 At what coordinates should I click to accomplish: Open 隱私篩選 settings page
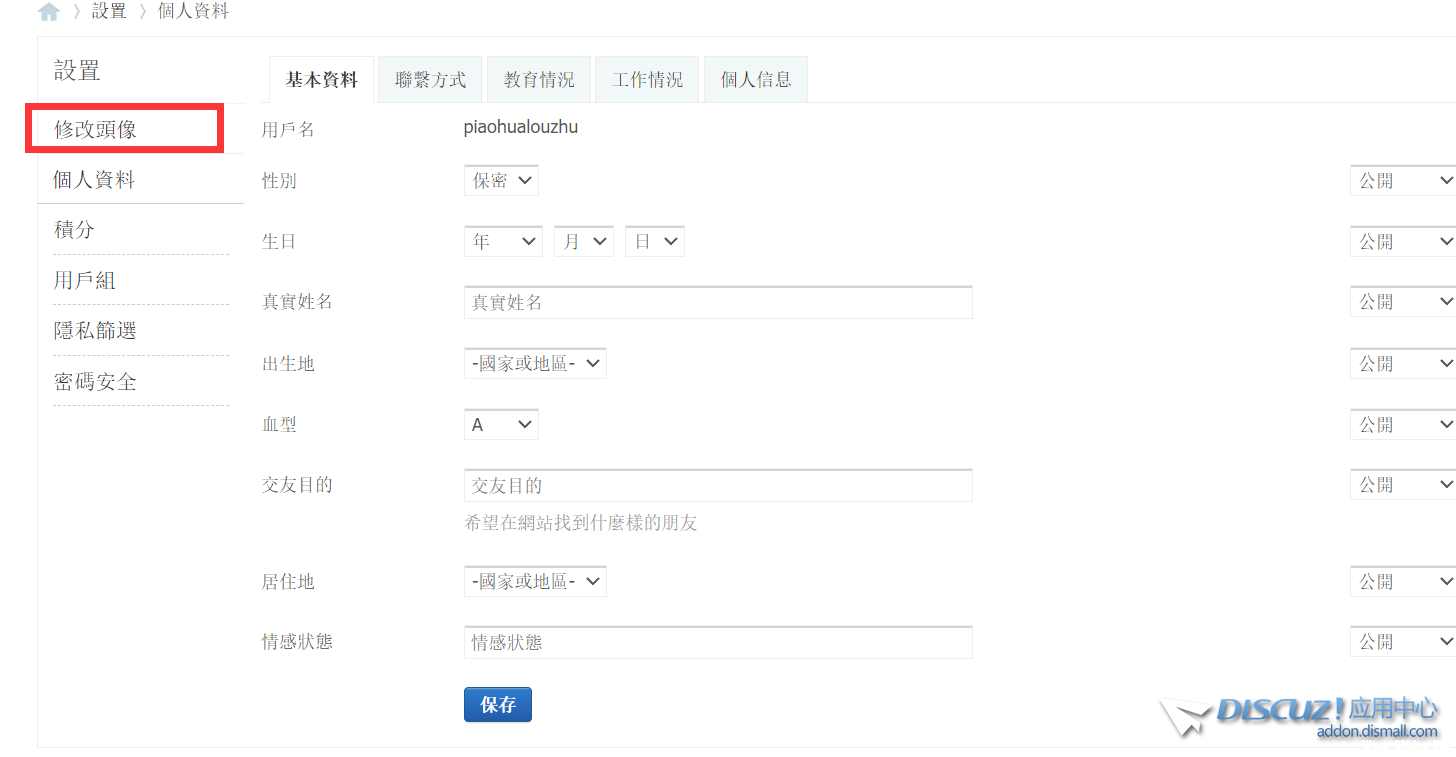click(95, 331)
